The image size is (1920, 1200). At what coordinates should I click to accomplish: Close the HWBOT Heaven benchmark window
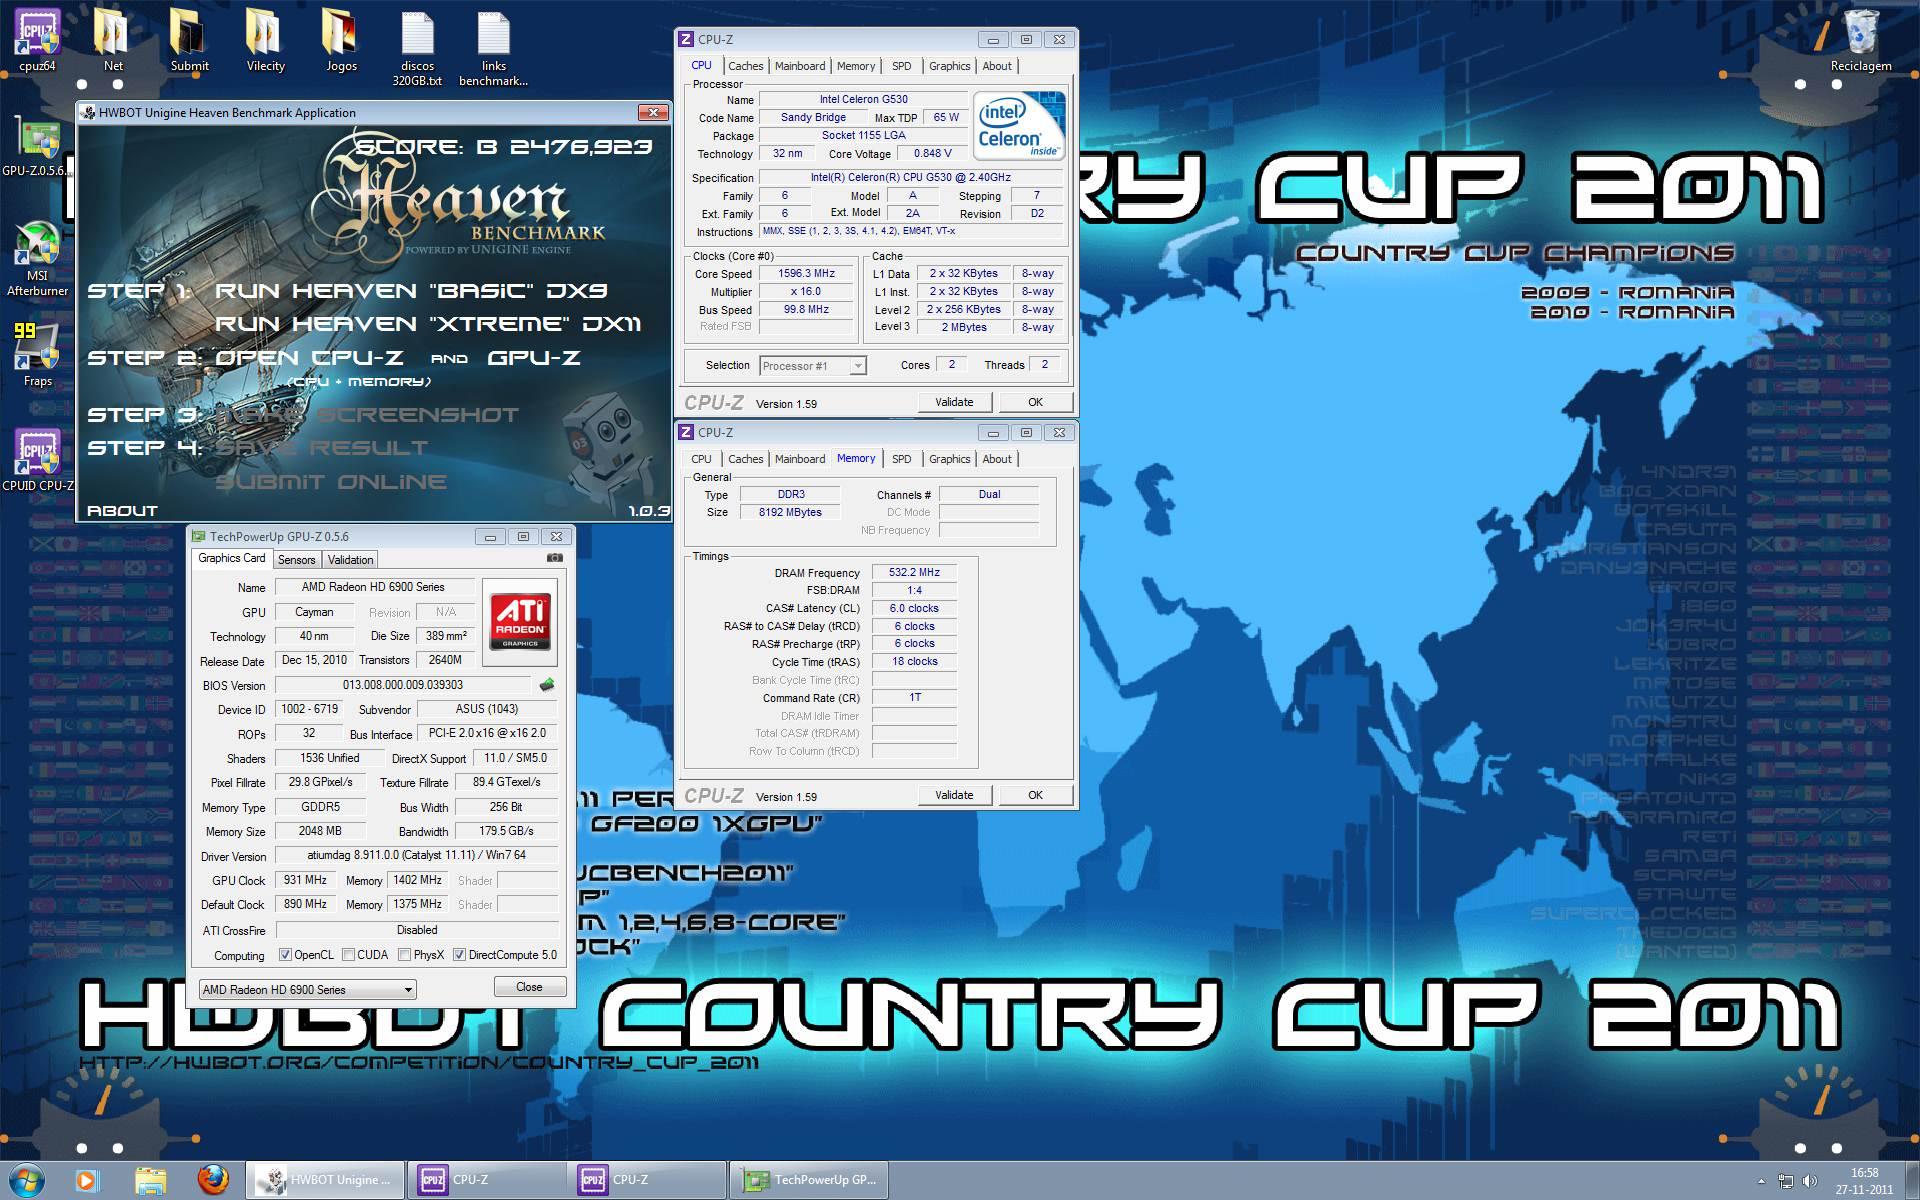[x=653, y=112]
